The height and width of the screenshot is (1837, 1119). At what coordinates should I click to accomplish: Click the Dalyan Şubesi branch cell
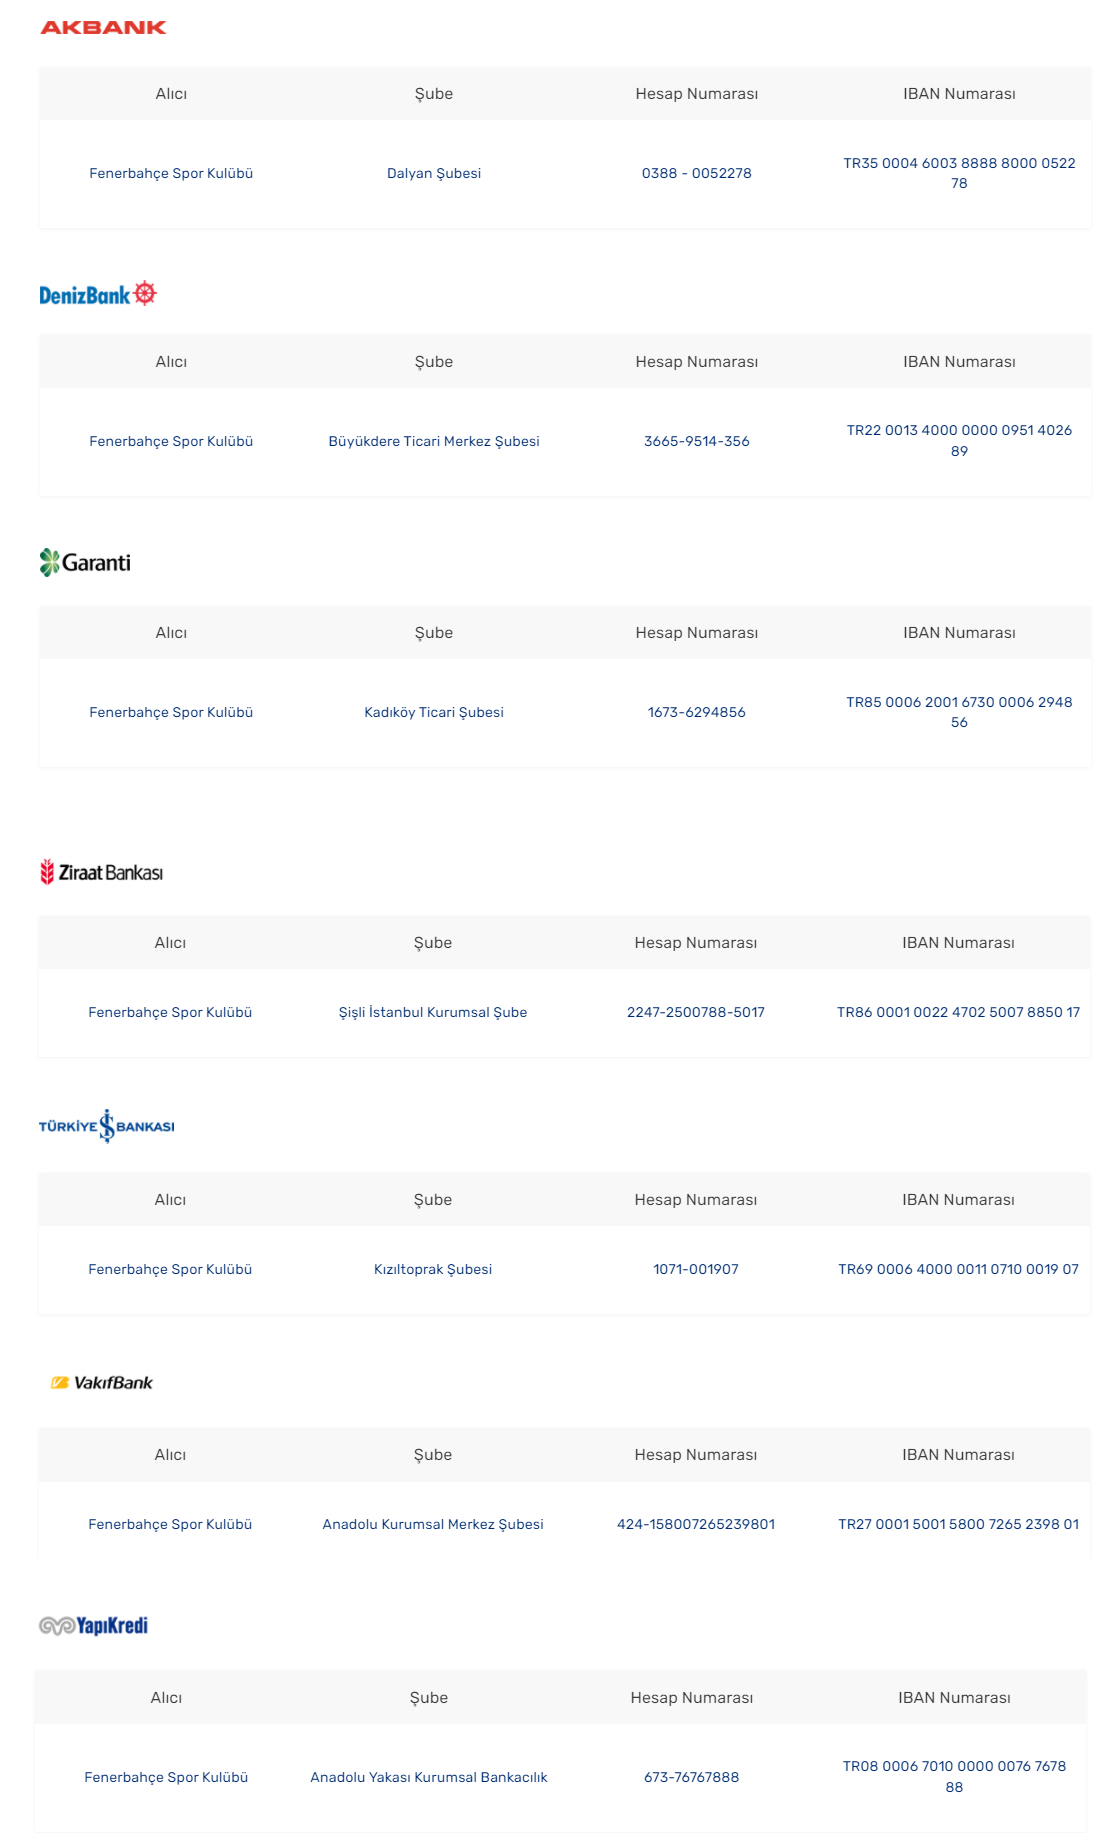coord(434,173)
